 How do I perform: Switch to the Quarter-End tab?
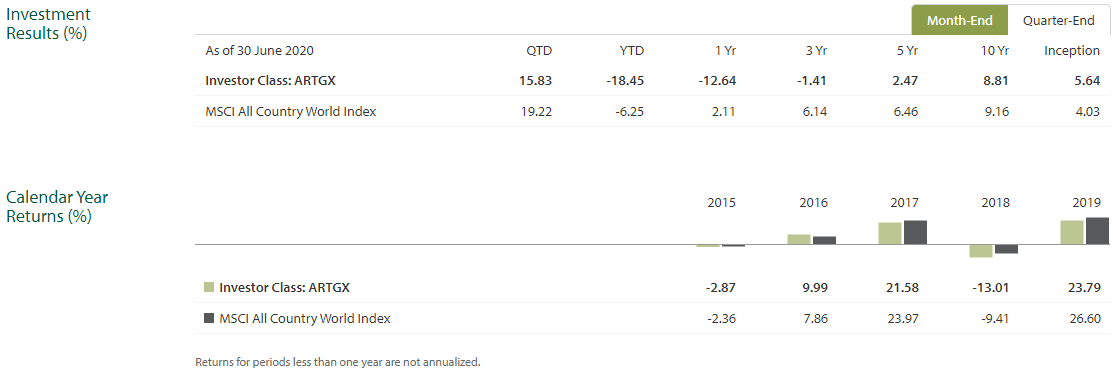[x=1058, y=21]
